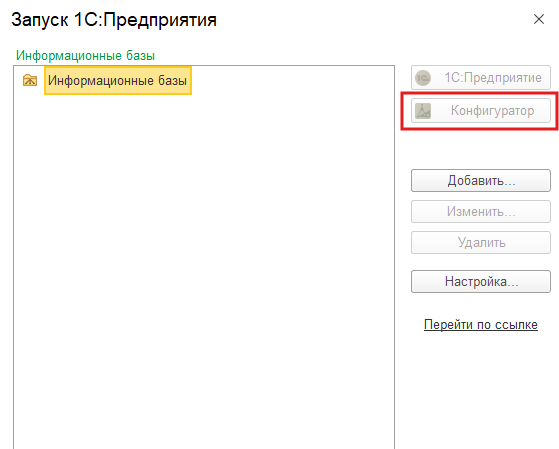
Task: Launch 1С:Предприятие mode
Action: [x=481, y=77]
